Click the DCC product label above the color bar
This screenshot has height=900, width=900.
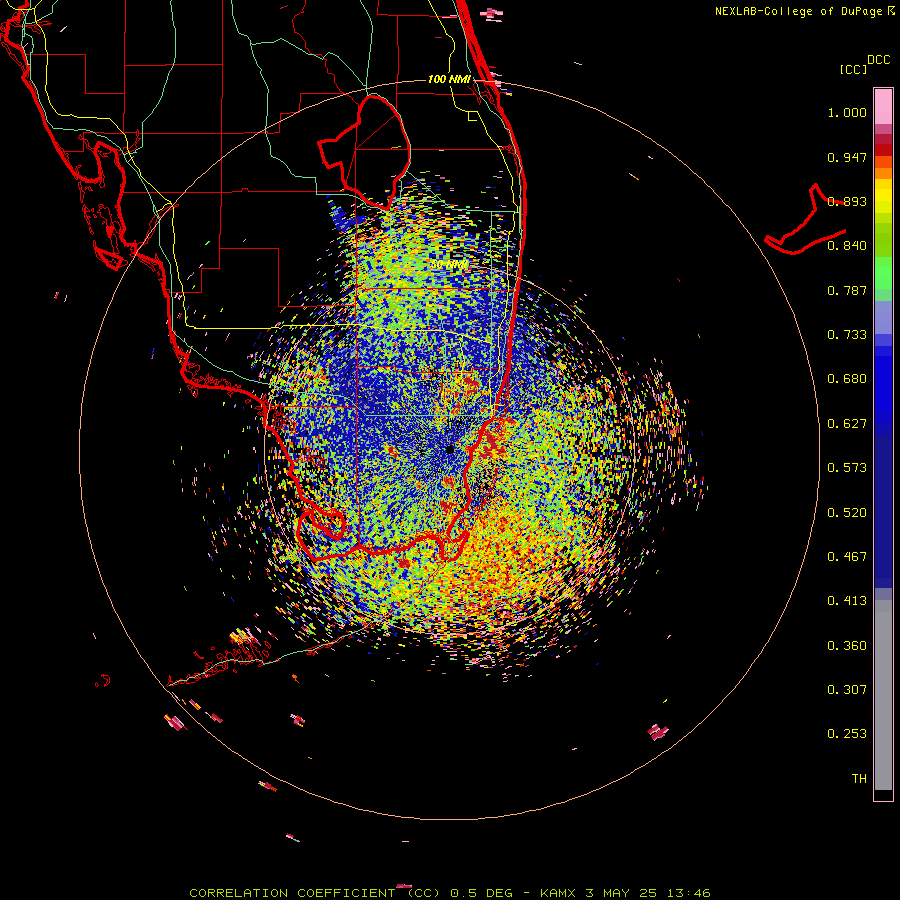click(x=878, y=60)
